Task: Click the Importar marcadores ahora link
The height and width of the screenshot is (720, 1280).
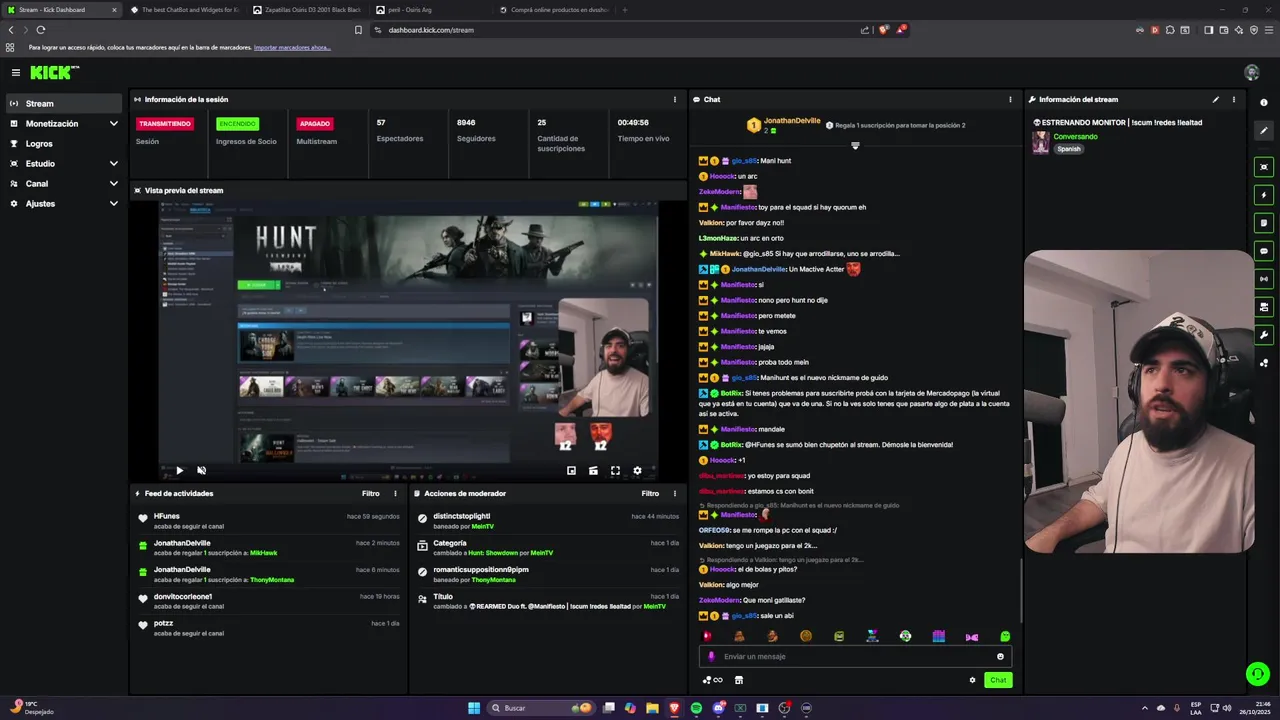Action: [292, 47]
